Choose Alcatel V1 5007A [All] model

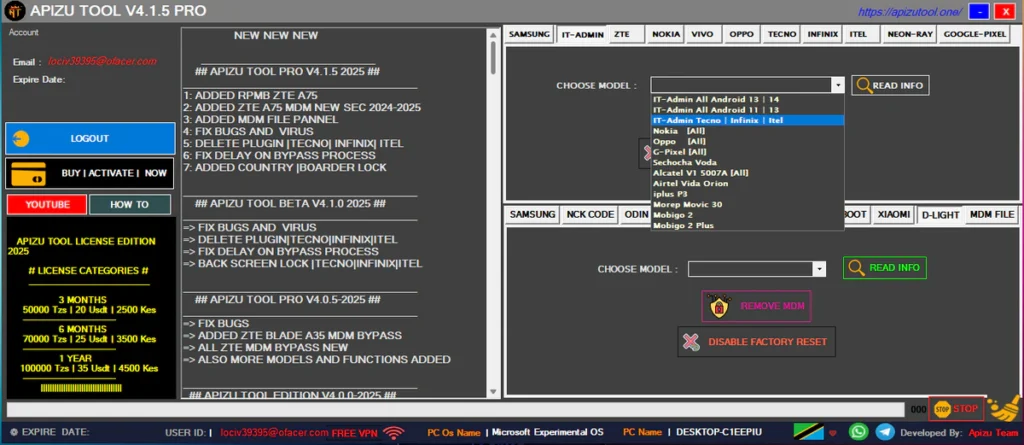(747, 173)
